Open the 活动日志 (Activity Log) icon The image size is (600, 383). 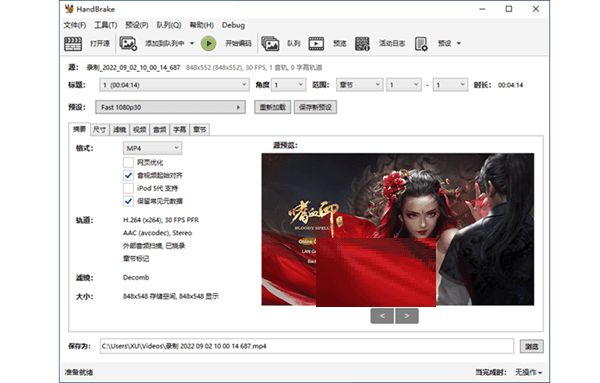point(362,43)
